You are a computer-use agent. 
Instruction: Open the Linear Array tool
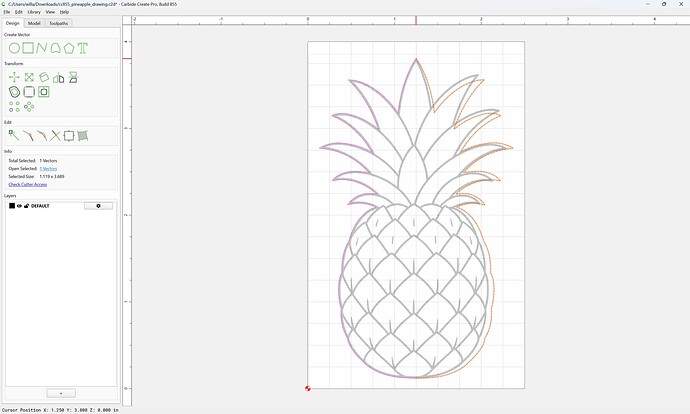click(x=14, y=106)
